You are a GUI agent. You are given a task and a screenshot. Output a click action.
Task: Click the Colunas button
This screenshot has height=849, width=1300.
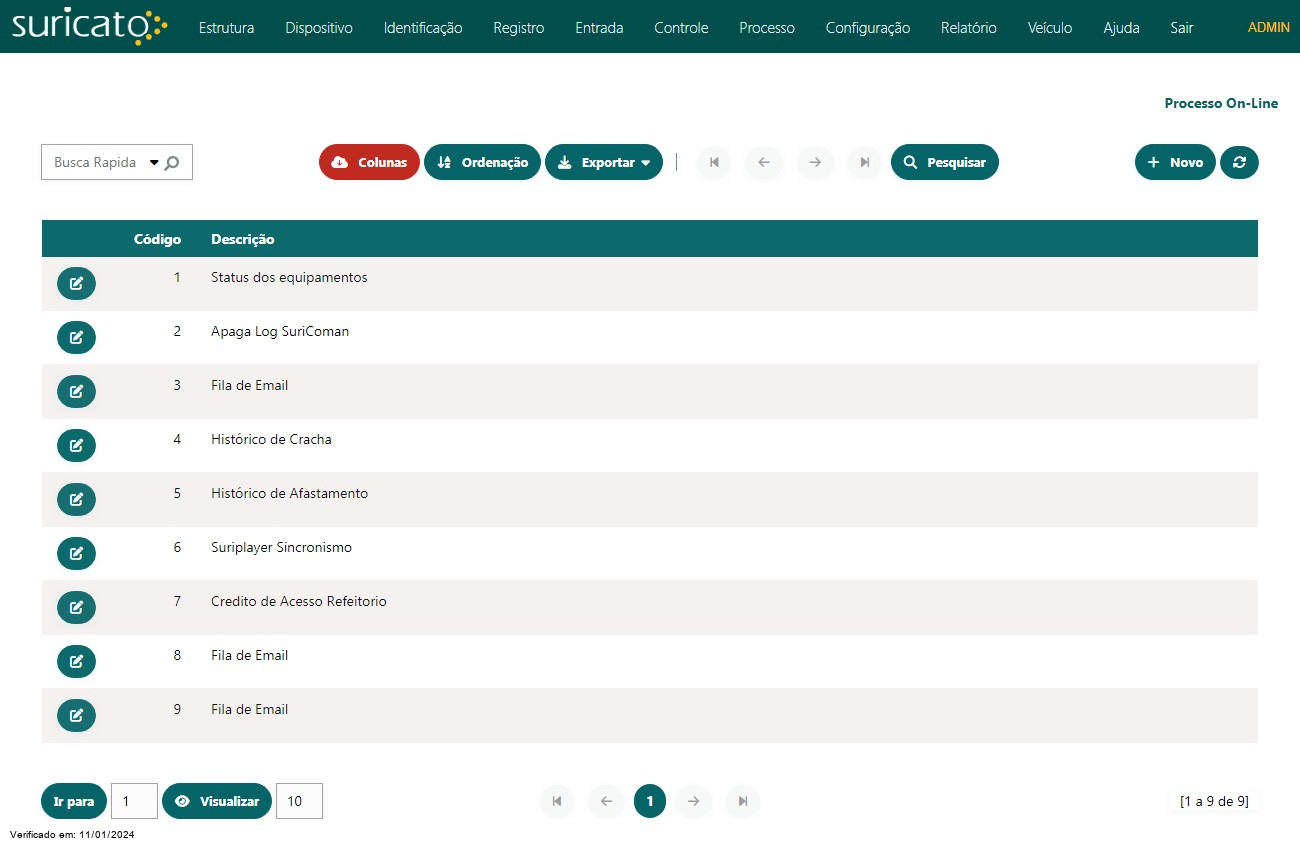[x=369, y=162]
